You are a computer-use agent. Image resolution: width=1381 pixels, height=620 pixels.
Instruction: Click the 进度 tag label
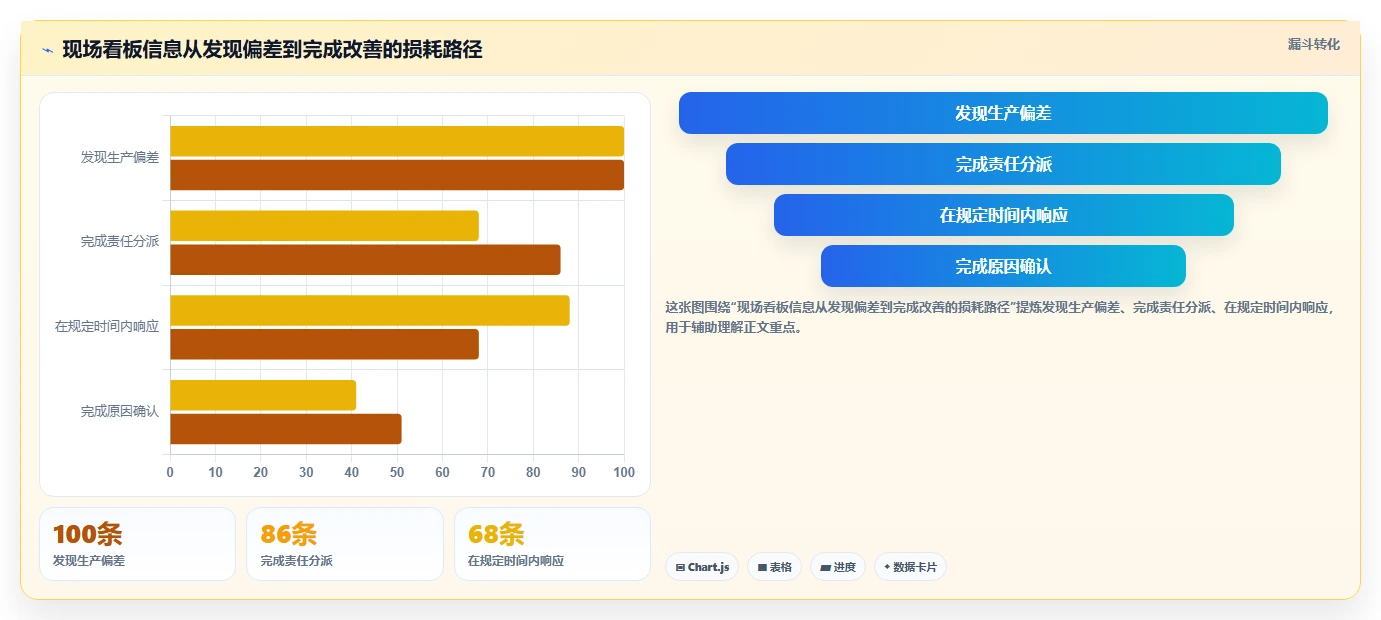(845, 567)
